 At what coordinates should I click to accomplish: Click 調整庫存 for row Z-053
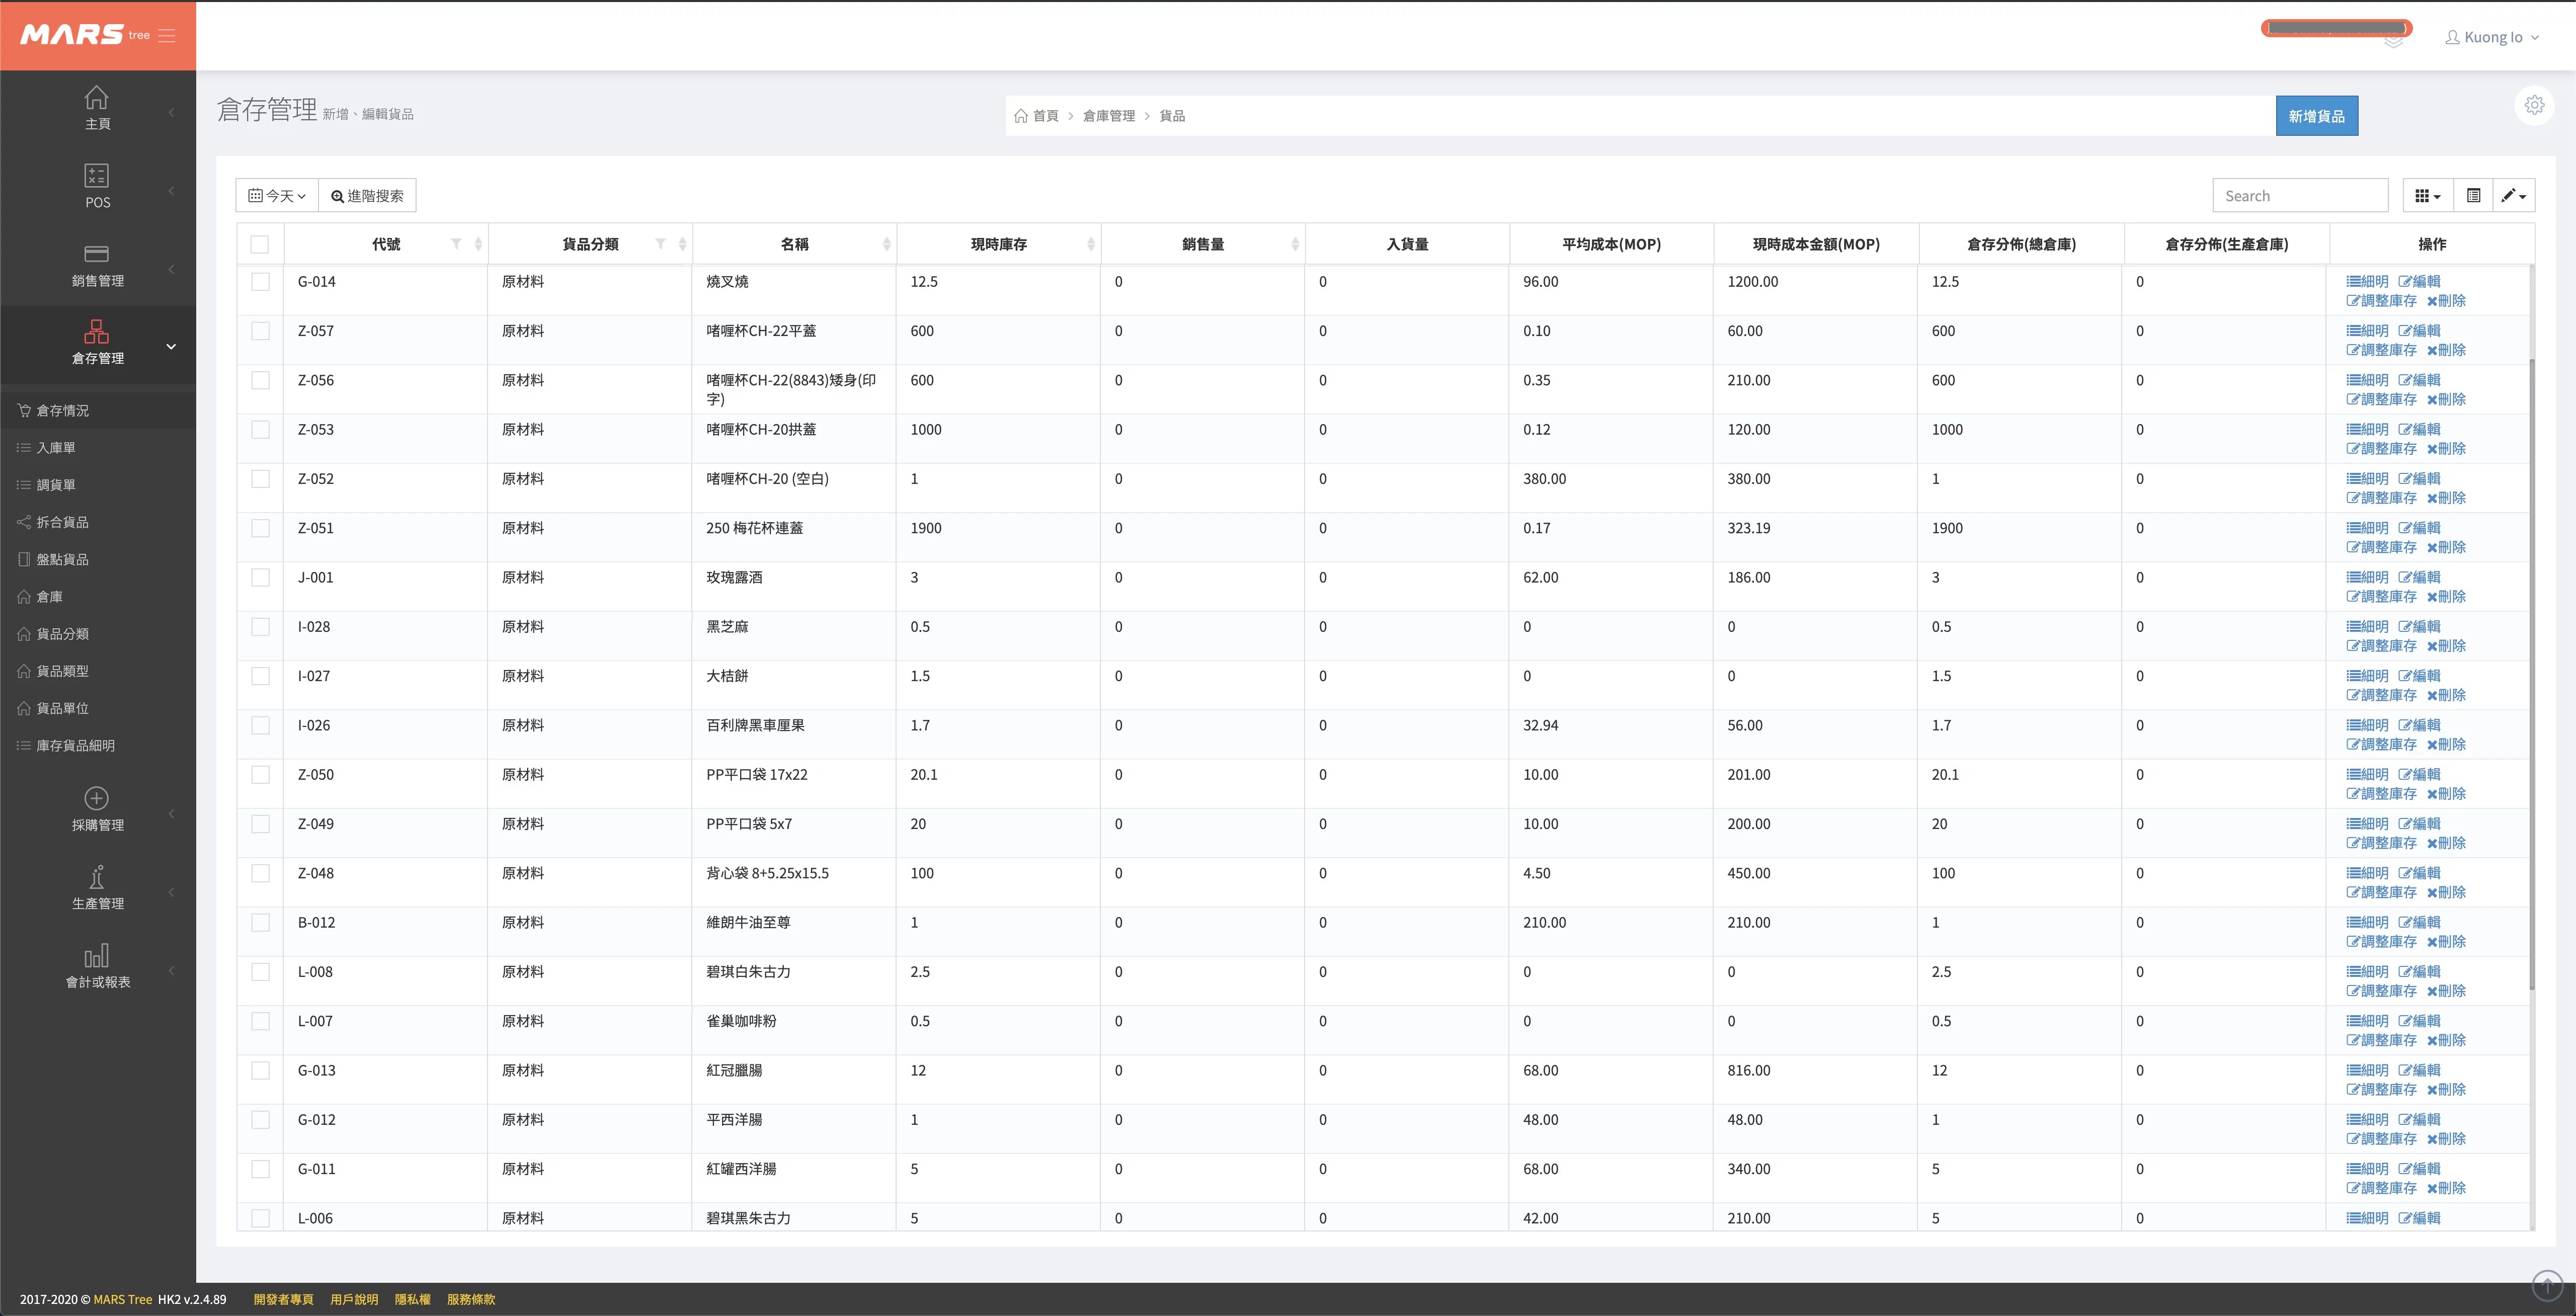pyautogui.click(x=2381, y=448)
